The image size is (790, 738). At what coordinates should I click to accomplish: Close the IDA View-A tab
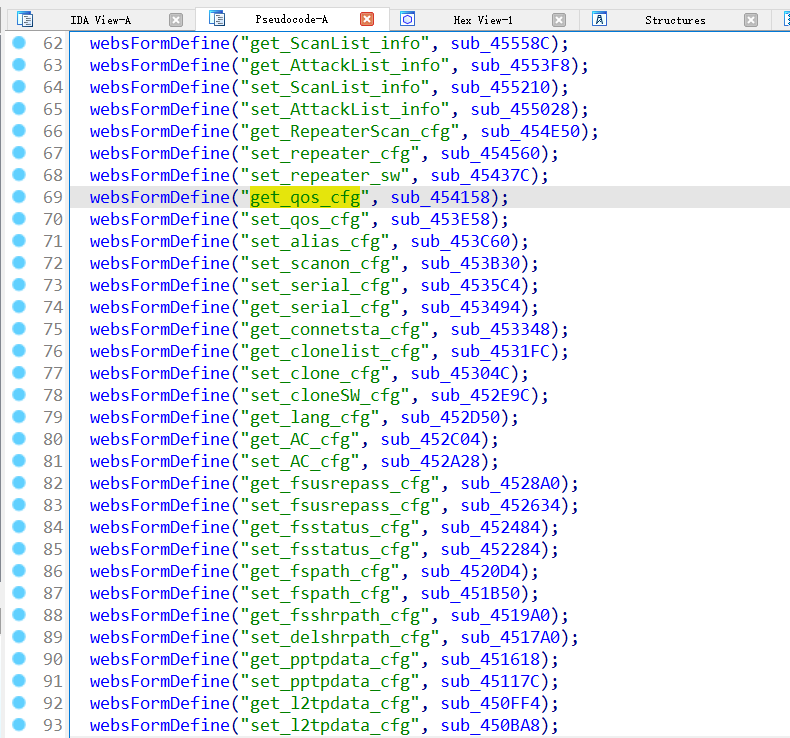pyautogui.click(x=176, y=19)
